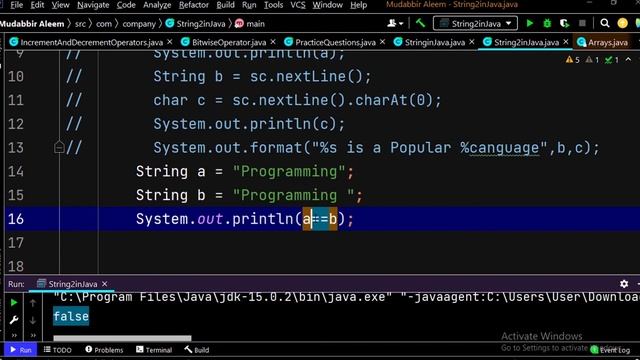
Task: Click the String2inJava Run tab
Action: click(x=67, y=284)
